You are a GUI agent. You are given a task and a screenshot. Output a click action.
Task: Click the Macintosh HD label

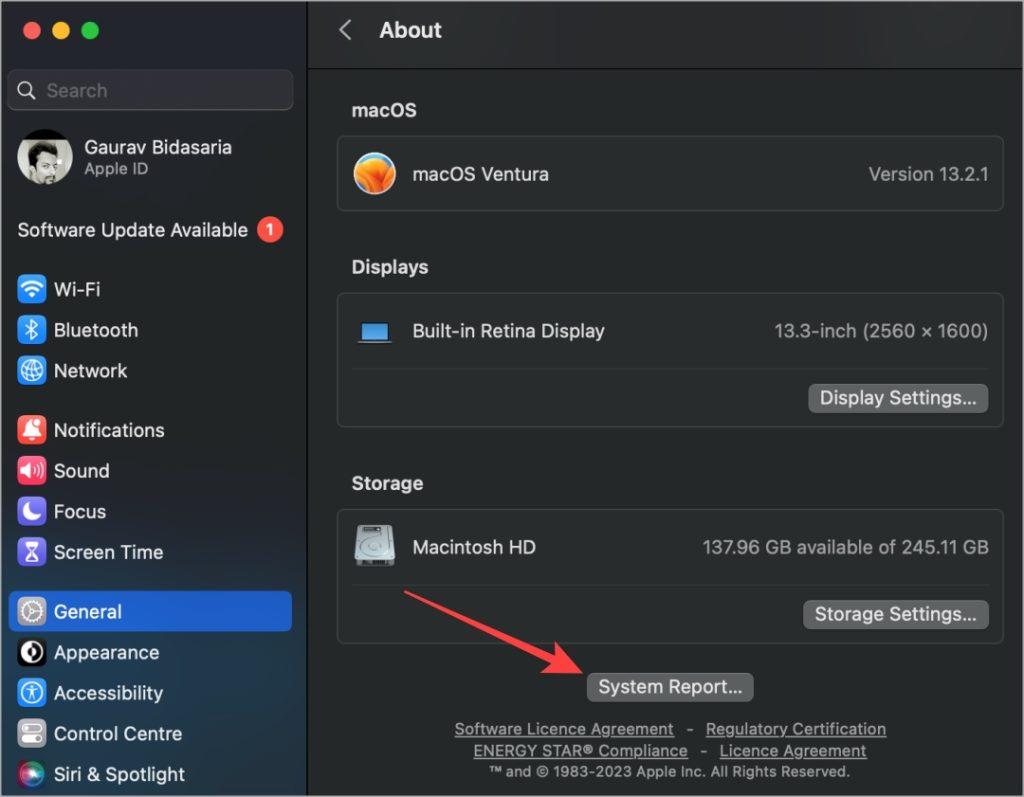point(473,547)
